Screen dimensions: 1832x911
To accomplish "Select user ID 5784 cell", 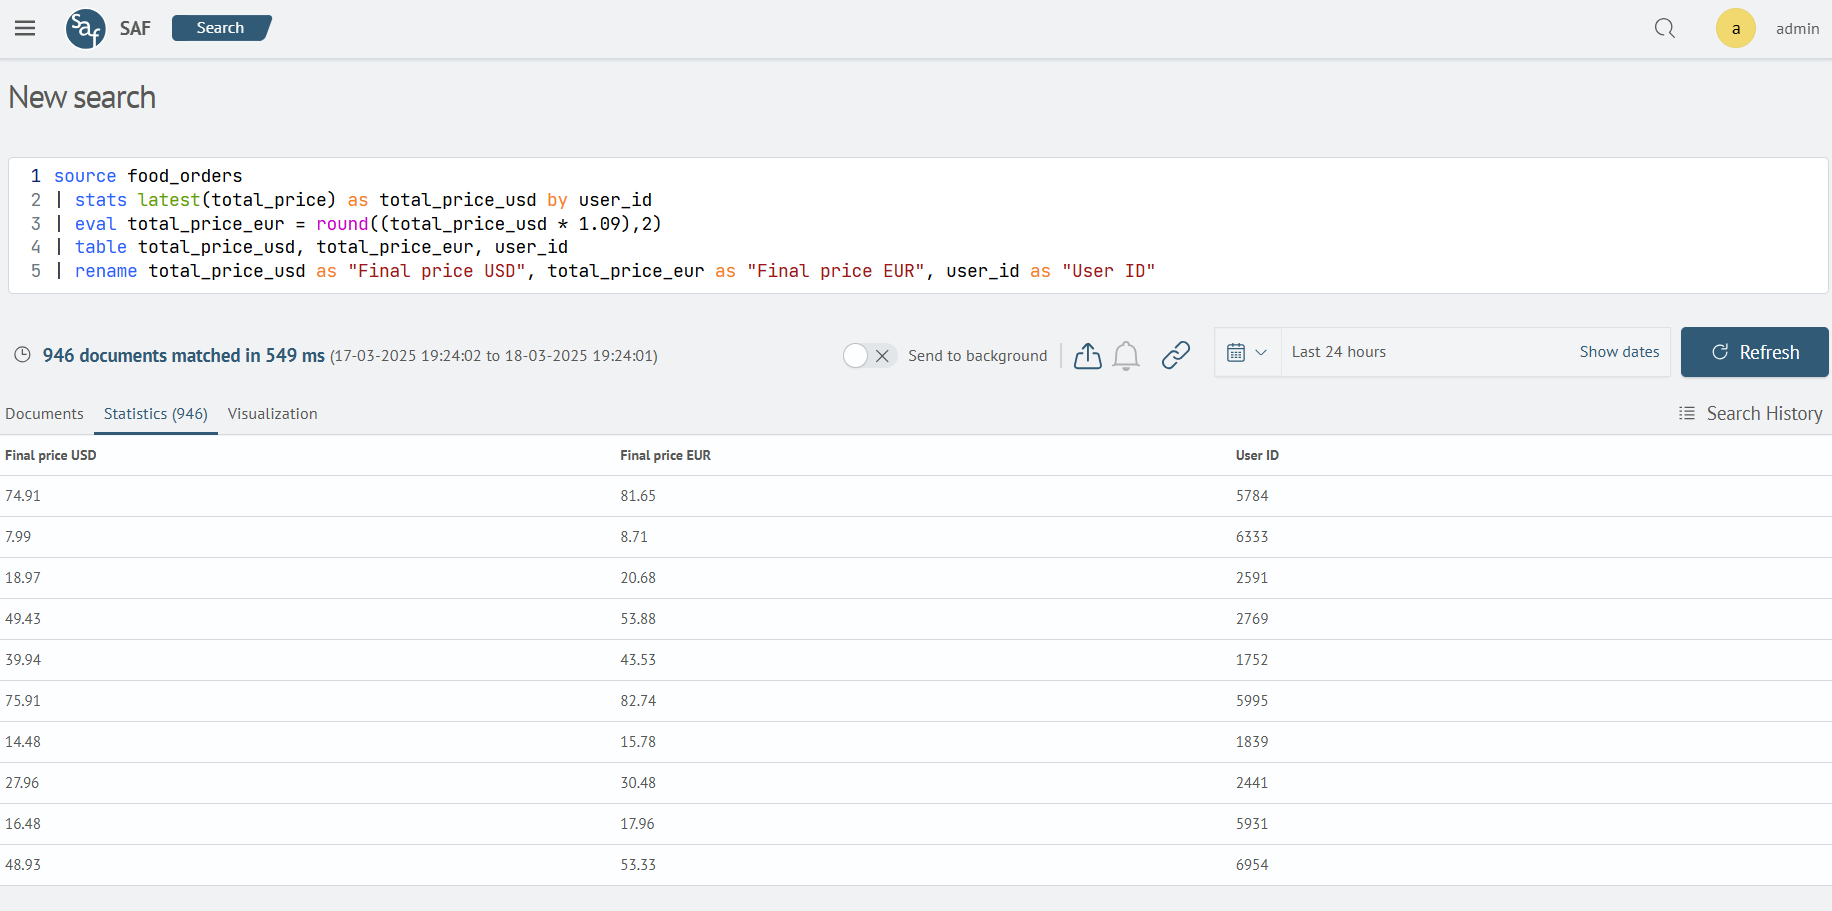I will (x=1252, y=496).
